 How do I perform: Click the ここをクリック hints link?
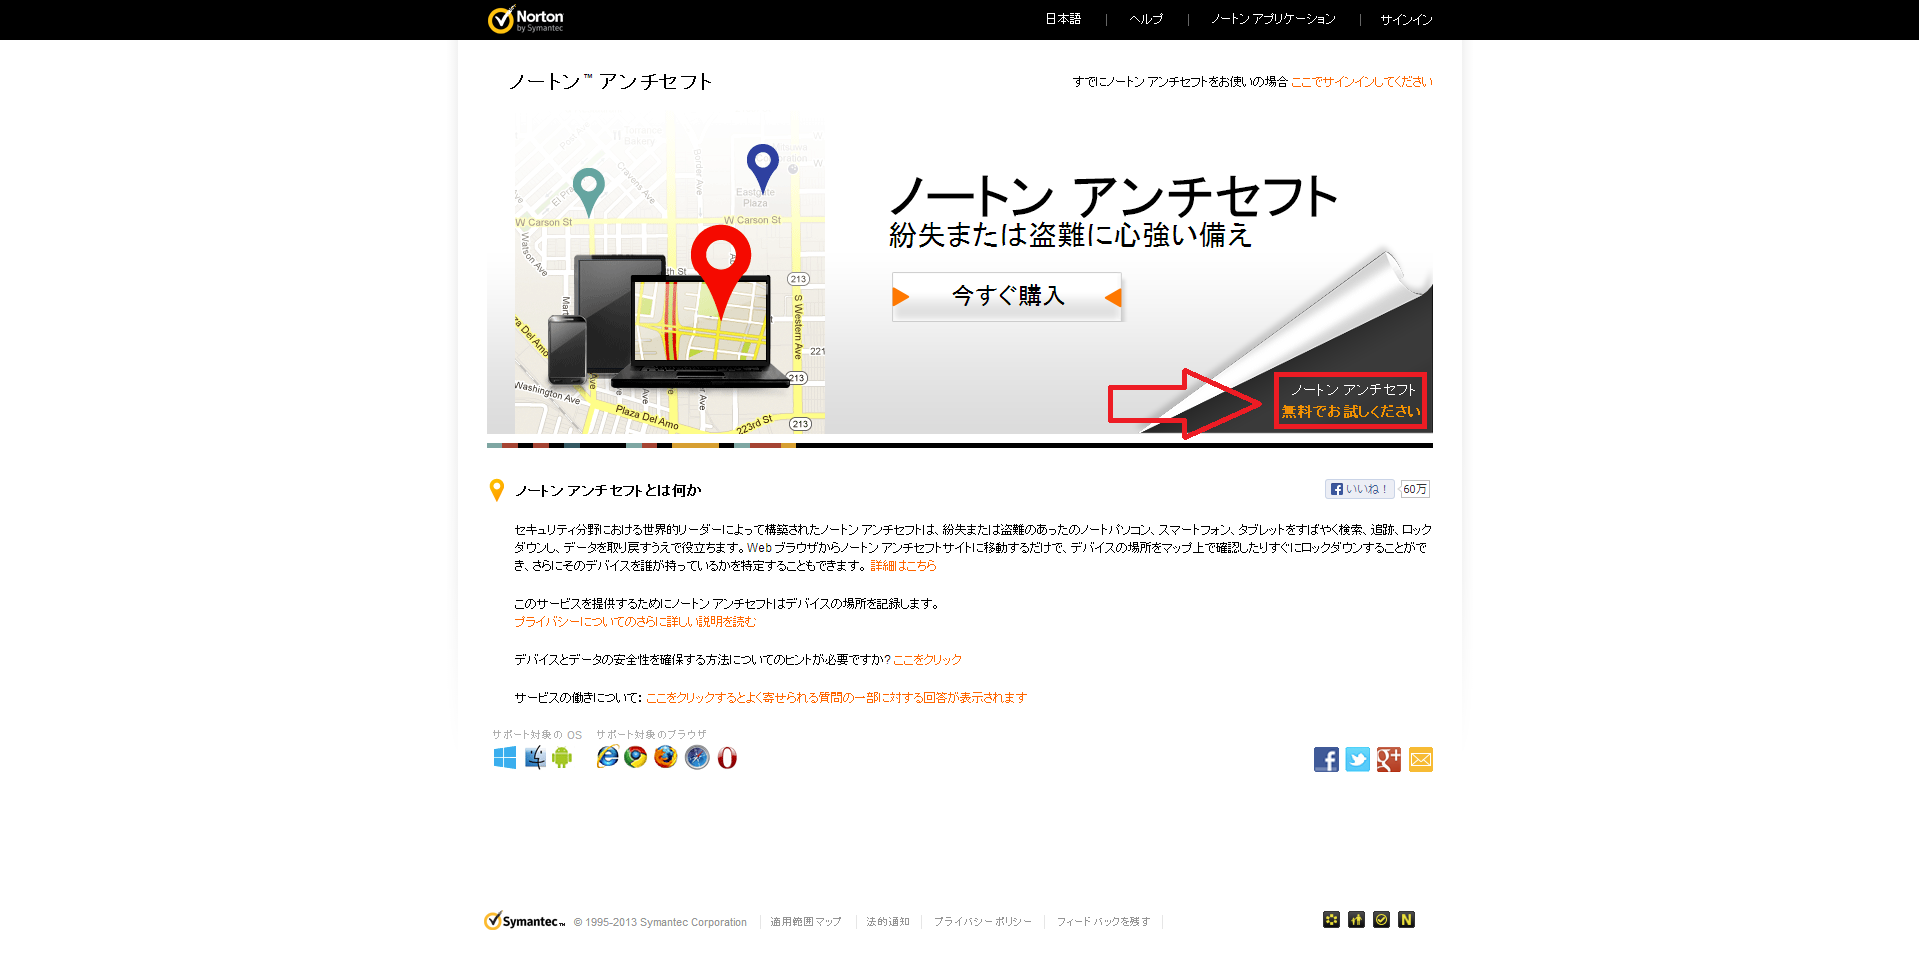928,660
